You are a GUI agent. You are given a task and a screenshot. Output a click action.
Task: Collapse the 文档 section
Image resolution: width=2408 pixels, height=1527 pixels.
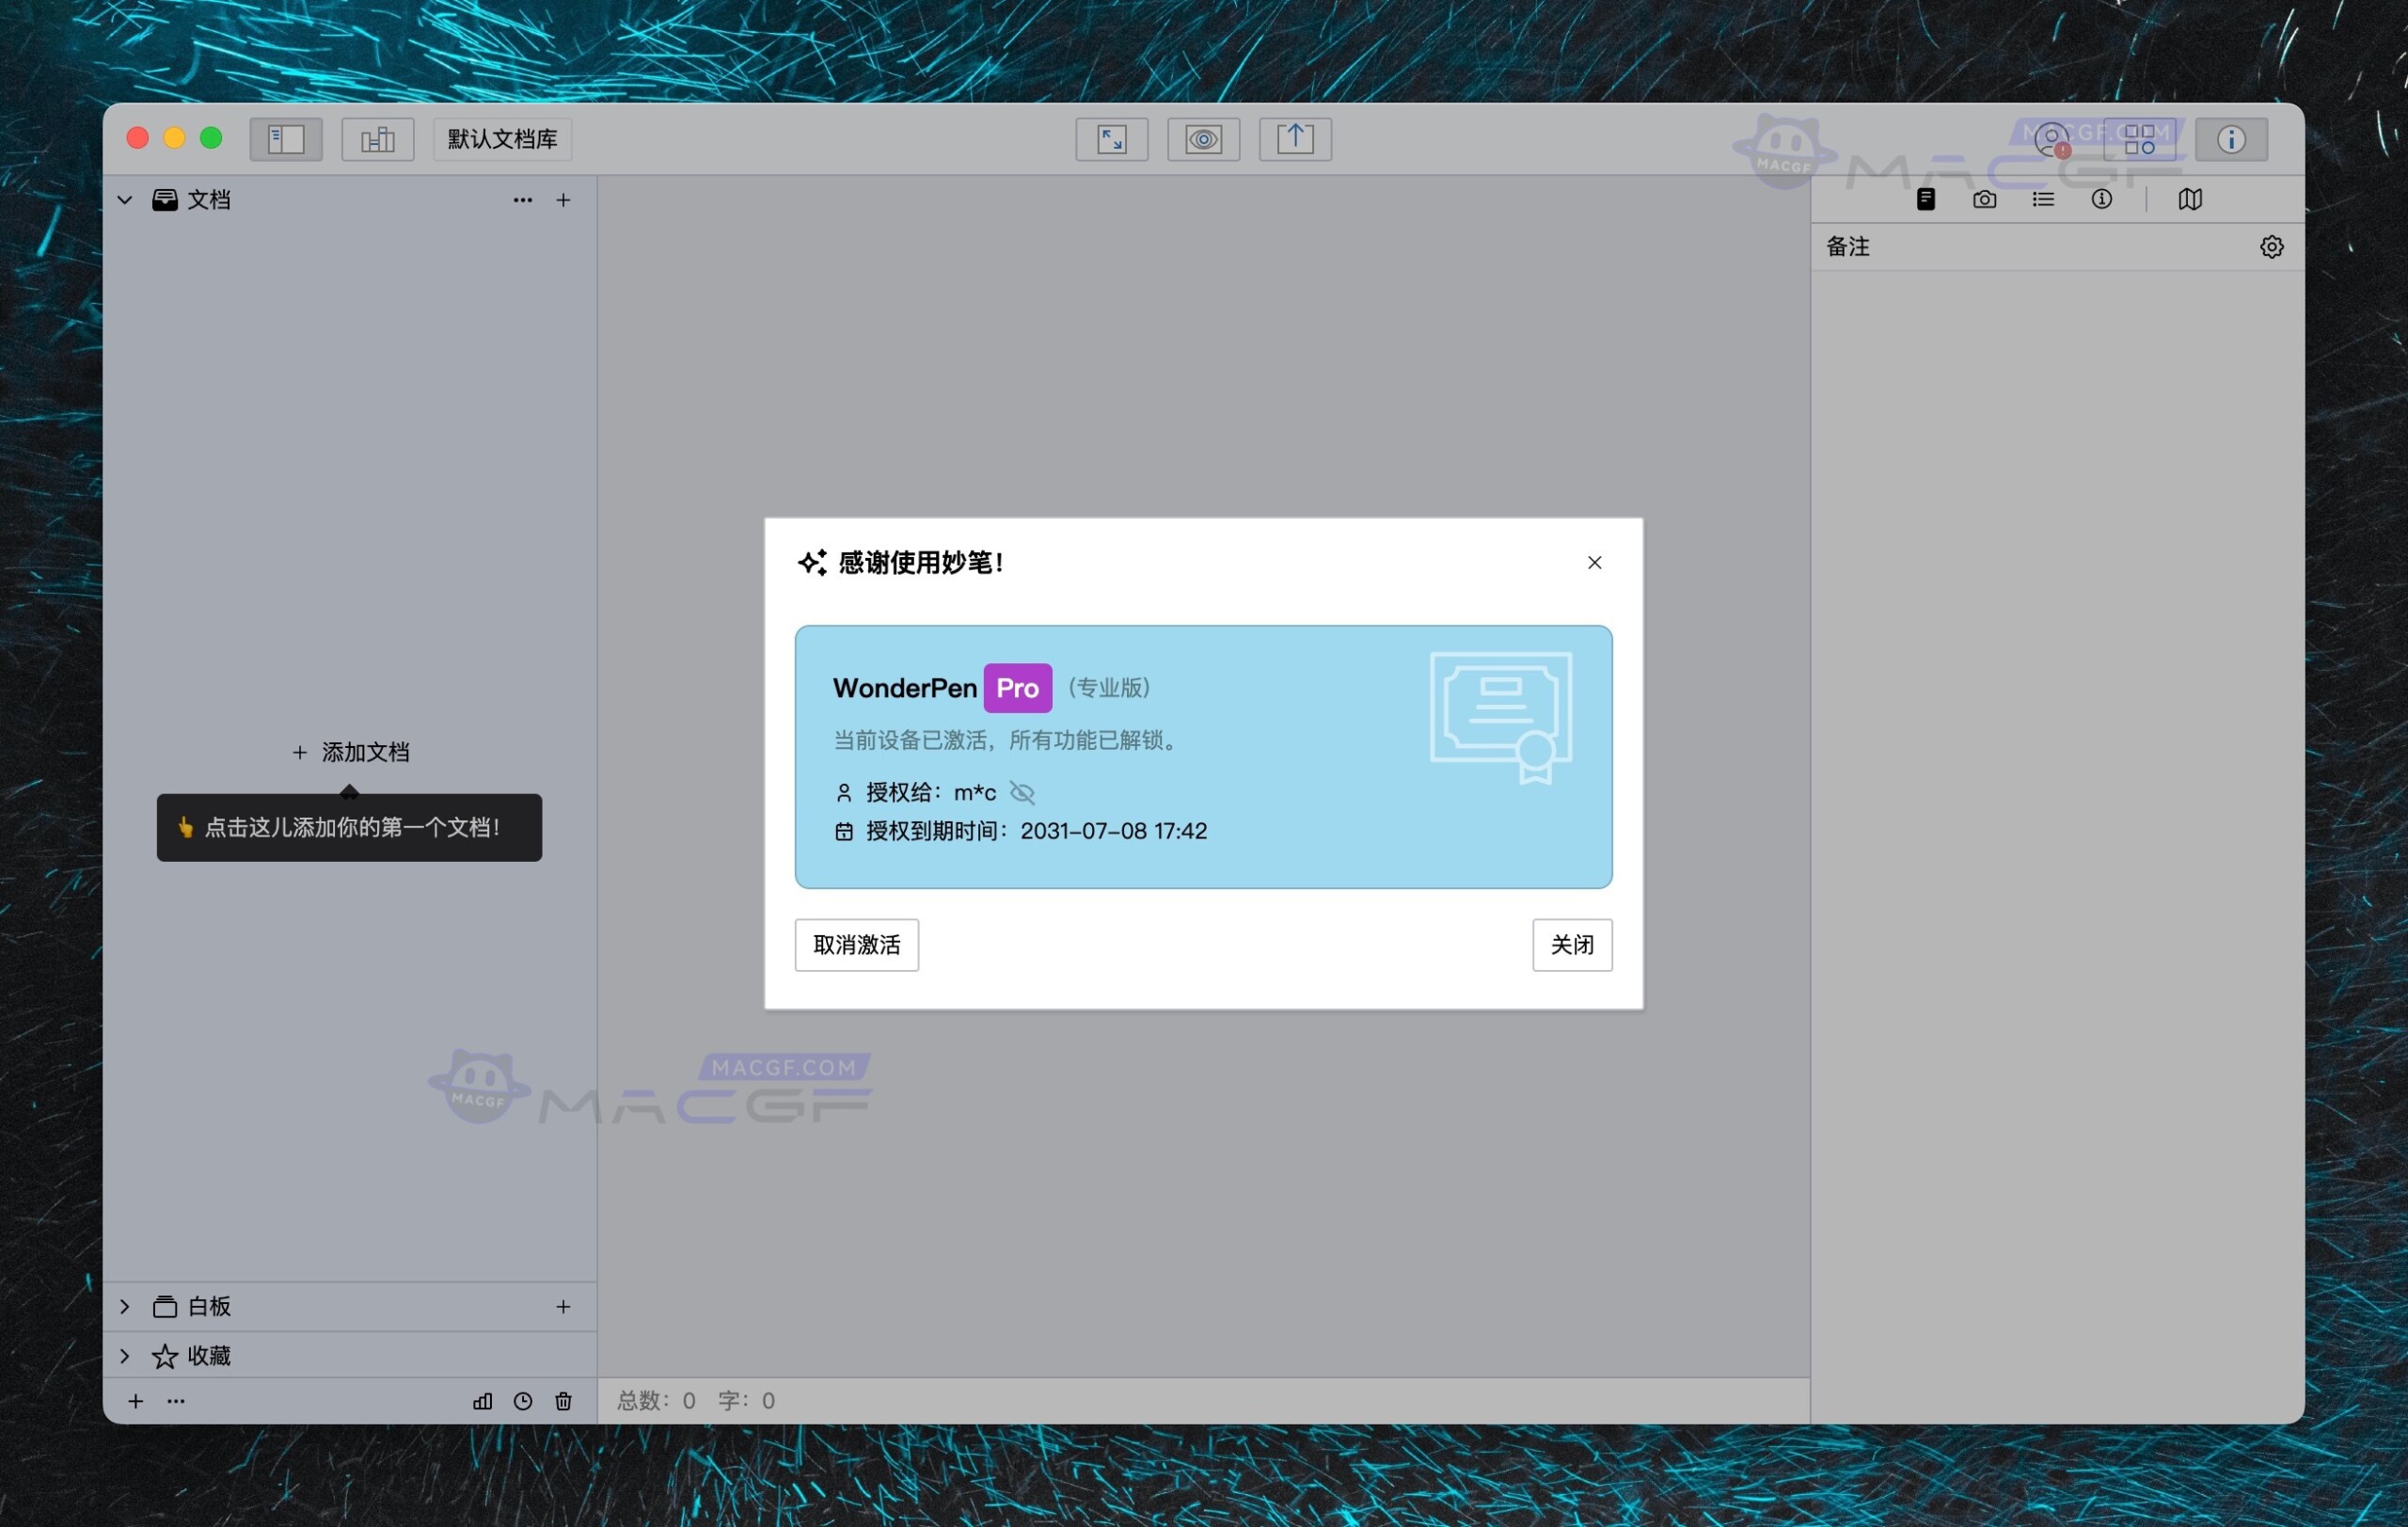pos(124,199)
